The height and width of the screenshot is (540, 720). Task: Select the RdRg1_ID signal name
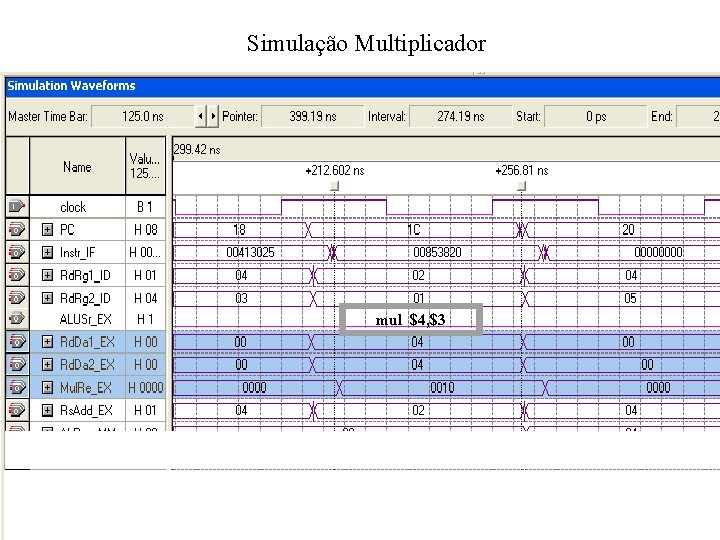point(85,276)
